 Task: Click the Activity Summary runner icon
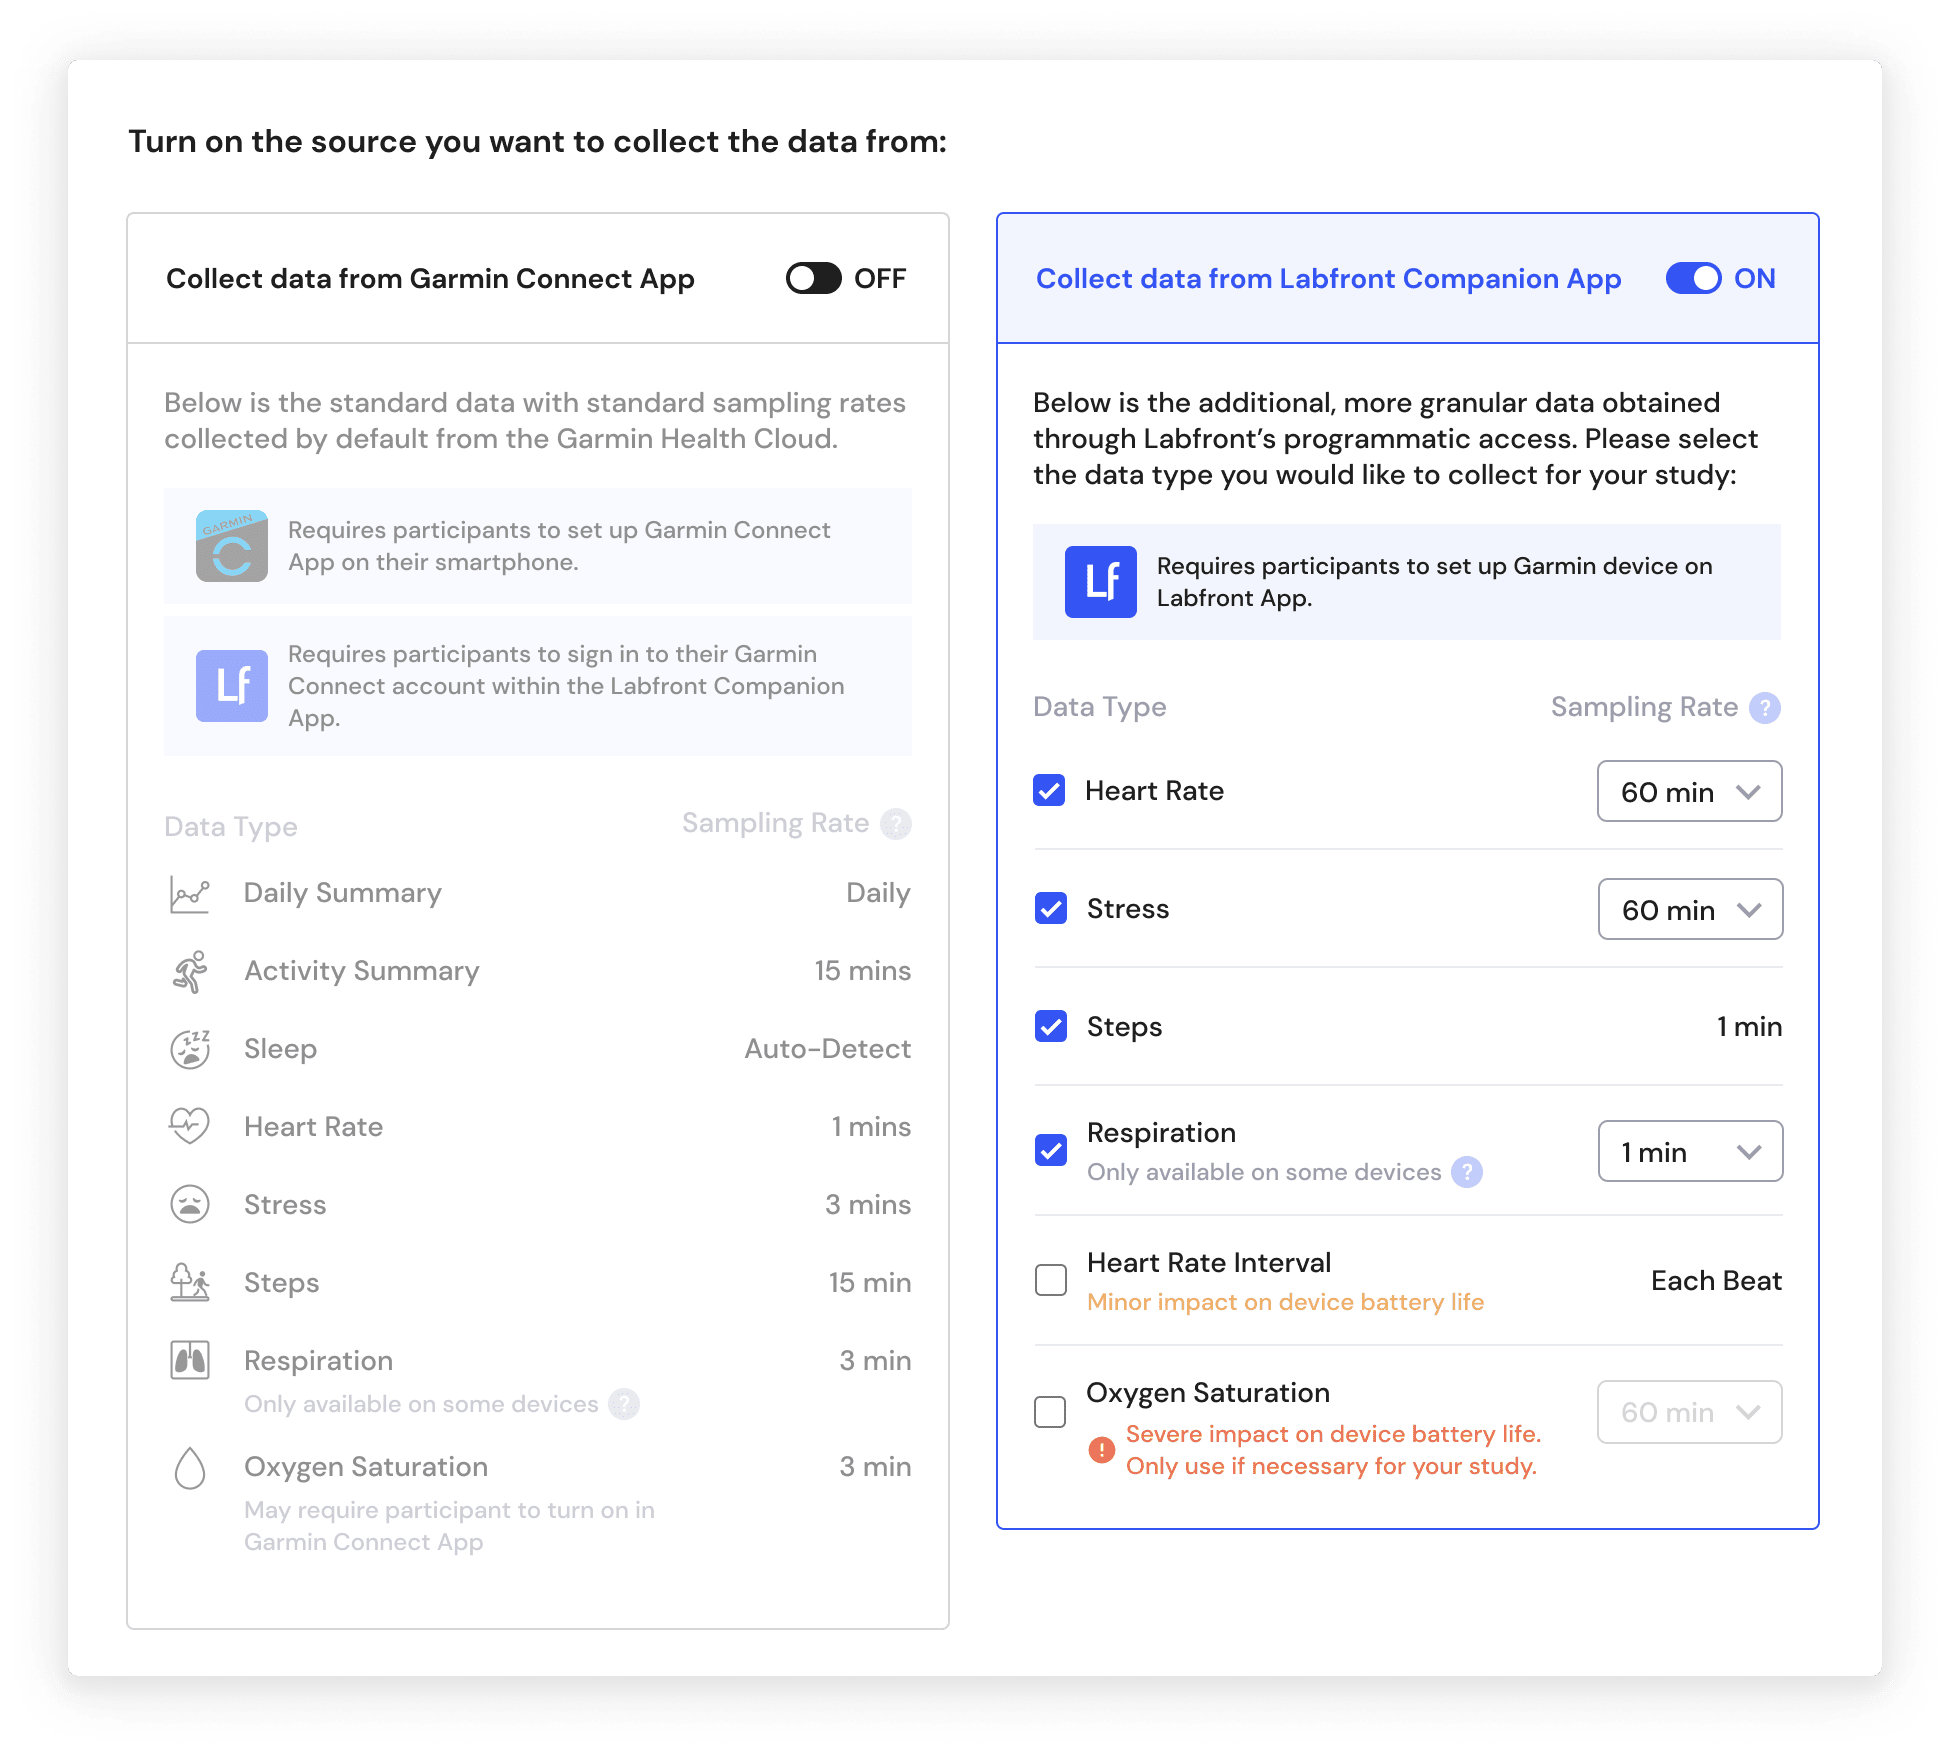[189, 972]
